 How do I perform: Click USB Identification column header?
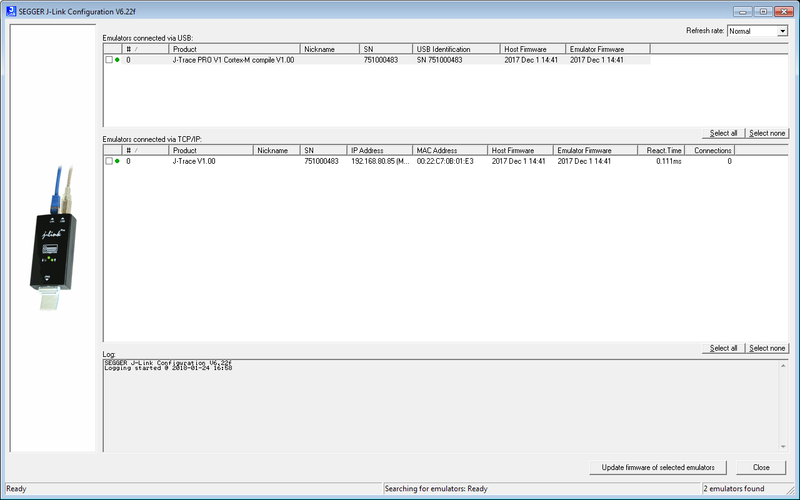[x=456, y=49]
